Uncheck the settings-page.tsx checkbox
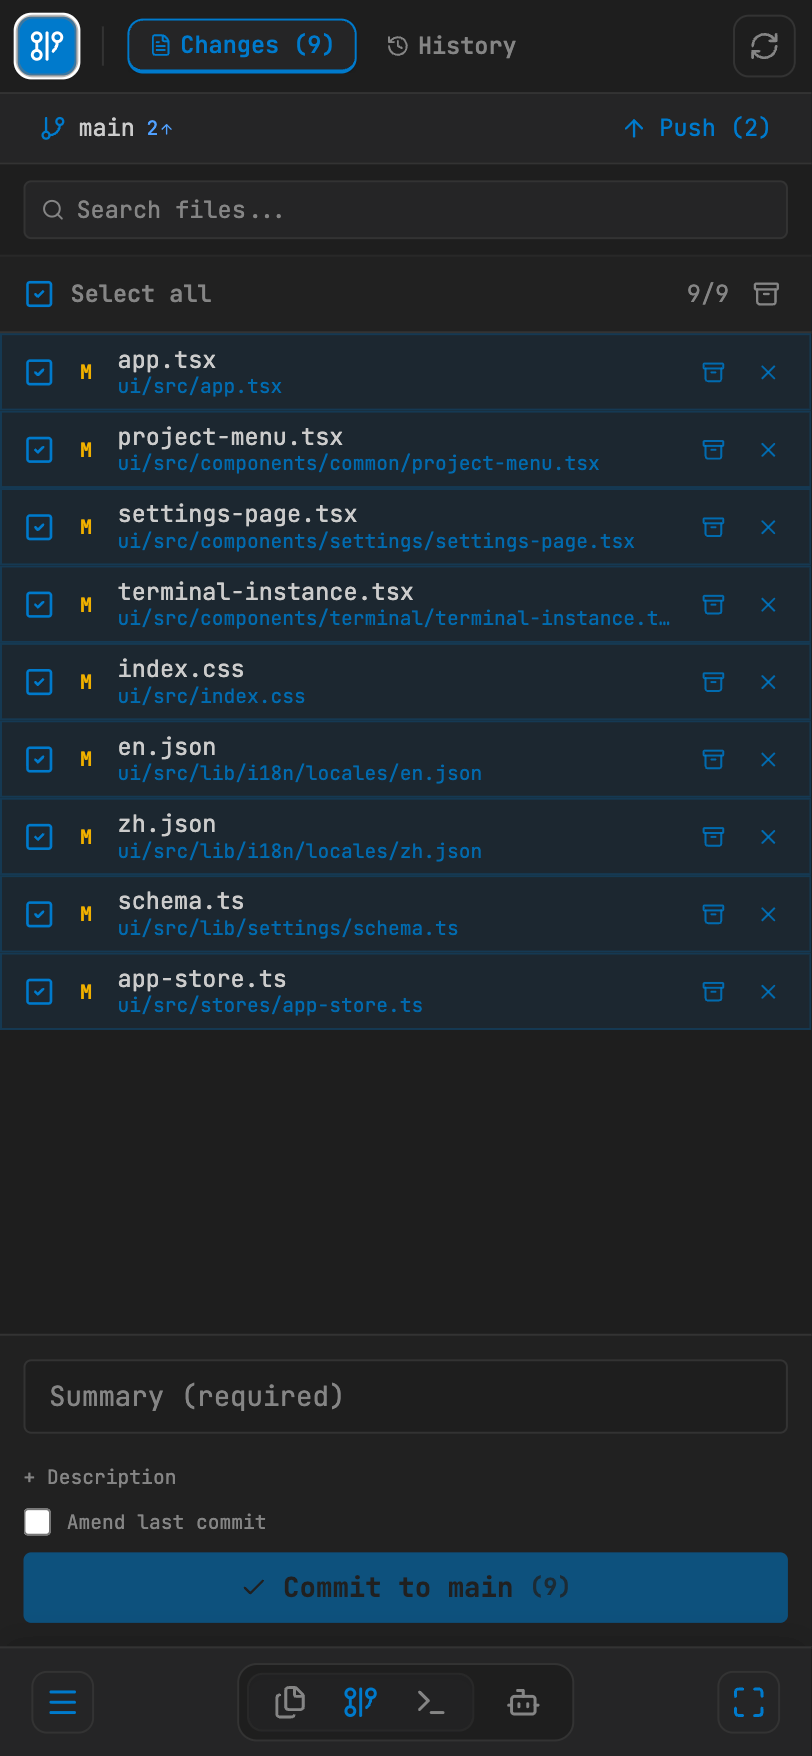Viewport: 812px width, 1756px height. (39, 527)
